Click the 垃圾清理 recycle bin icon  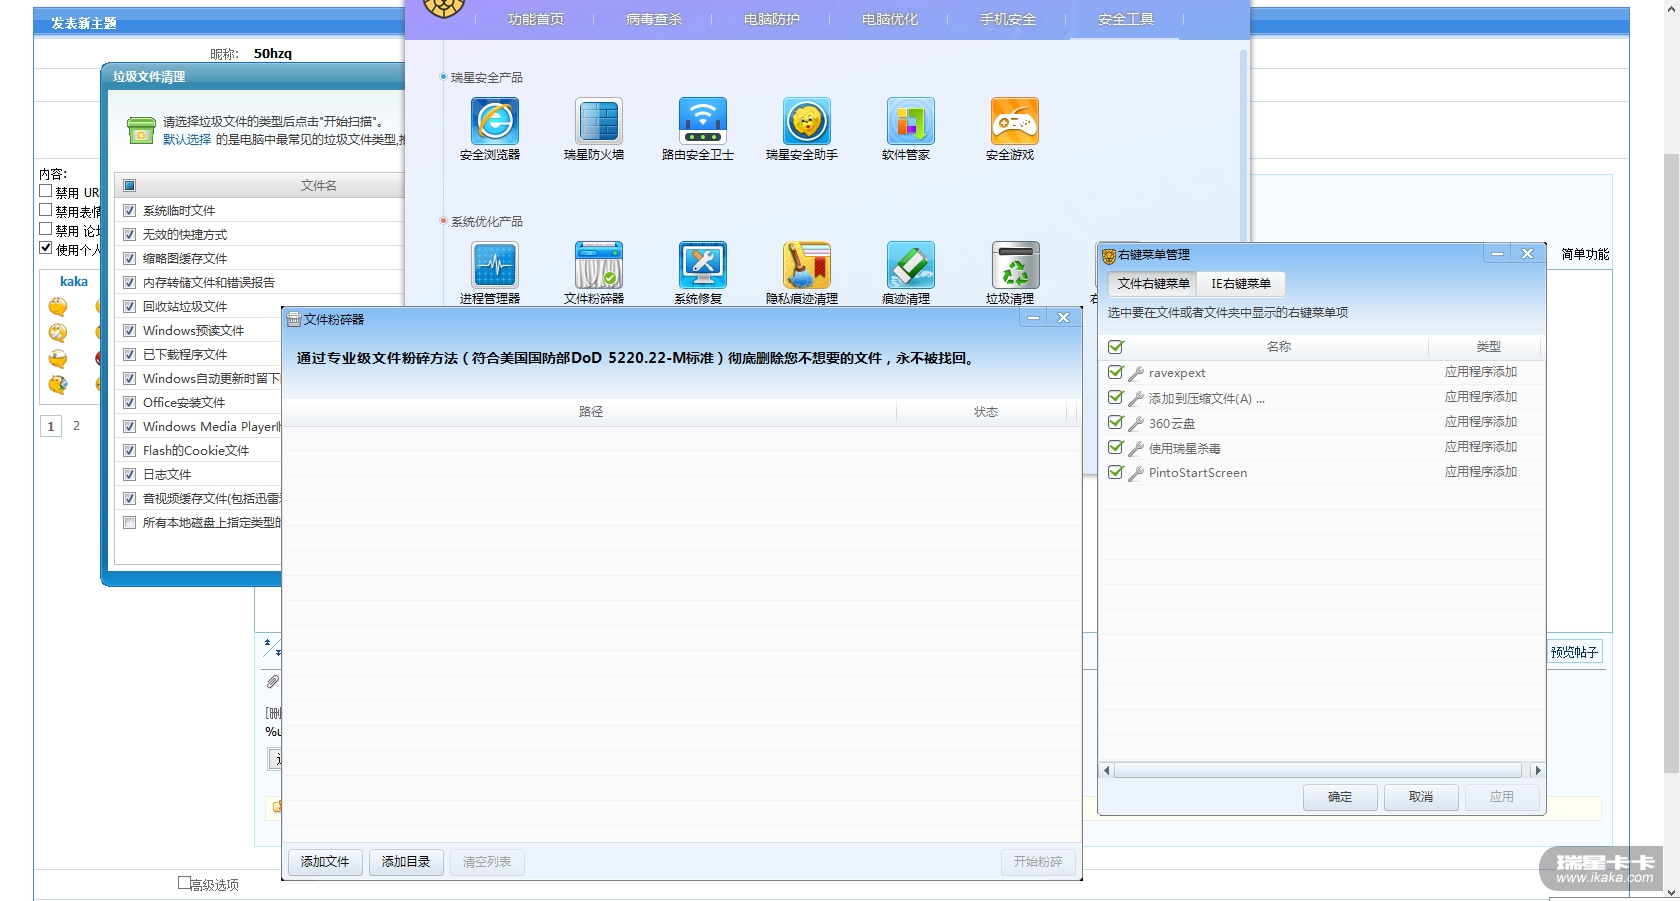(x=1015, y=266)
